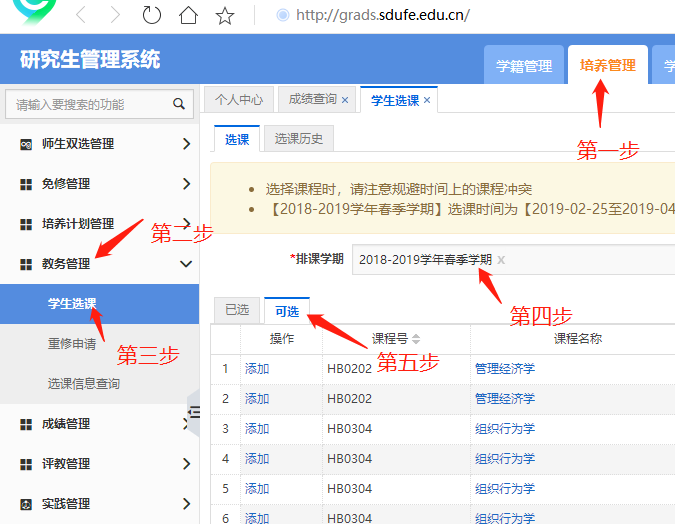675x524 pixels.
Task: Expand the 师生双选管理 menu
Action: [186, 144]
